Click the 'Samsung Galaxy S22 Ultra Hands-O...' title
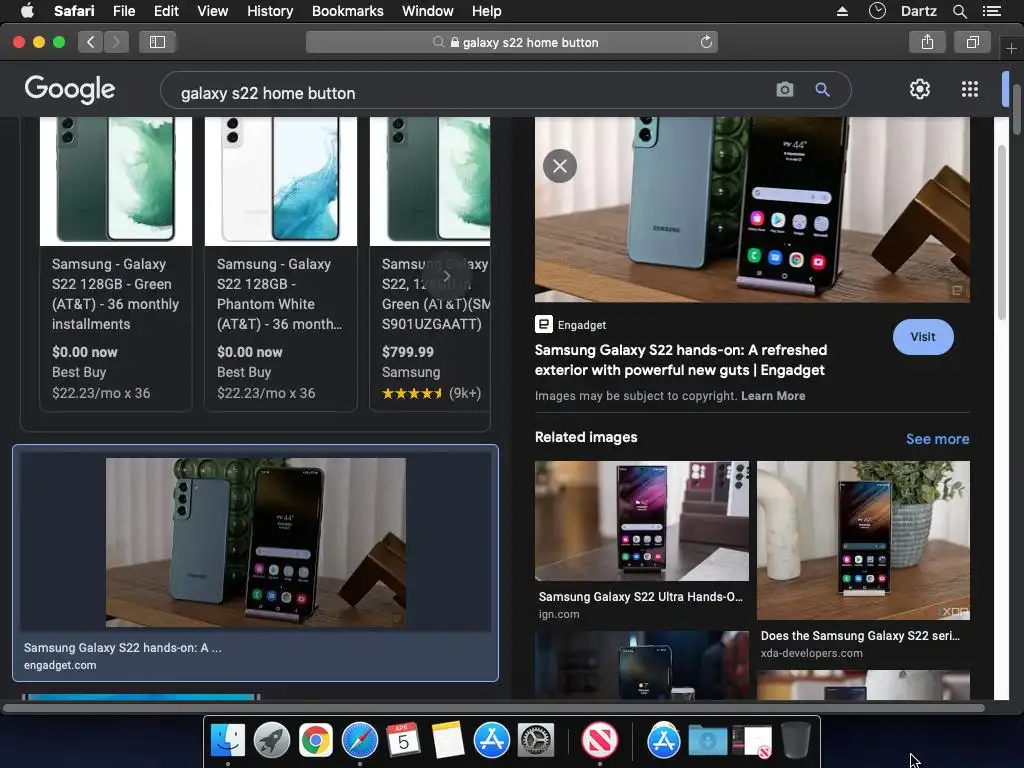Screen dimensions: 1024x768 pos(641,597)
